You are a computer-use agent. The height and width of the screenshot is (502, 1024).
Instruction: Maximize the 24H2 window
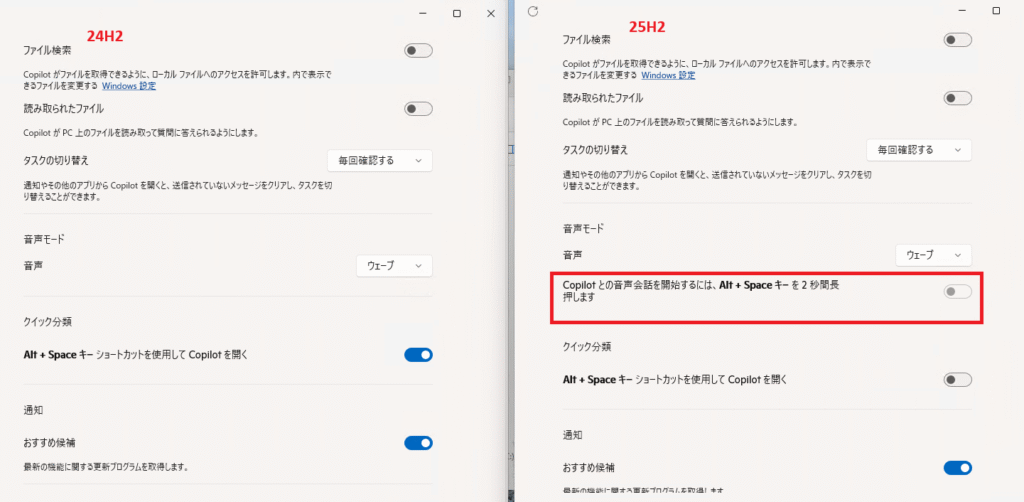(x=457, y=13)
